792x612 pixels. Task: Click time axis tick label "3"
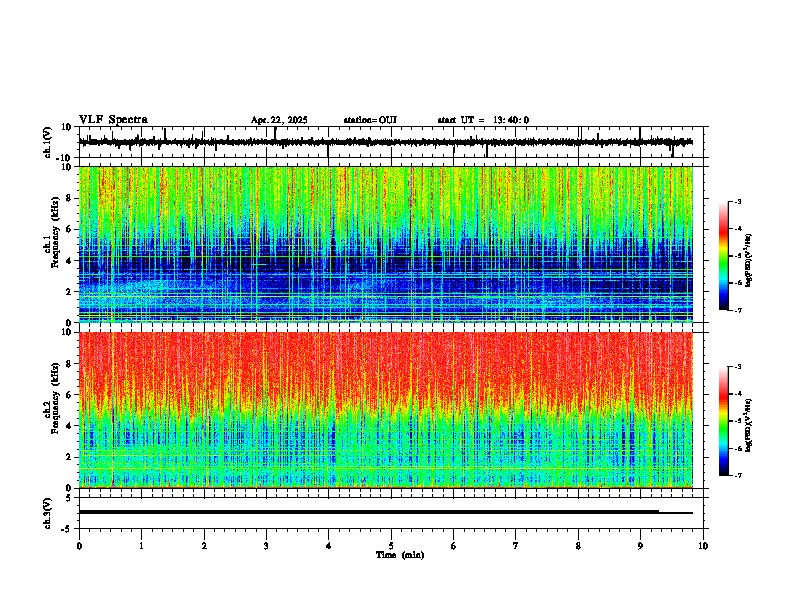[266, 546]
